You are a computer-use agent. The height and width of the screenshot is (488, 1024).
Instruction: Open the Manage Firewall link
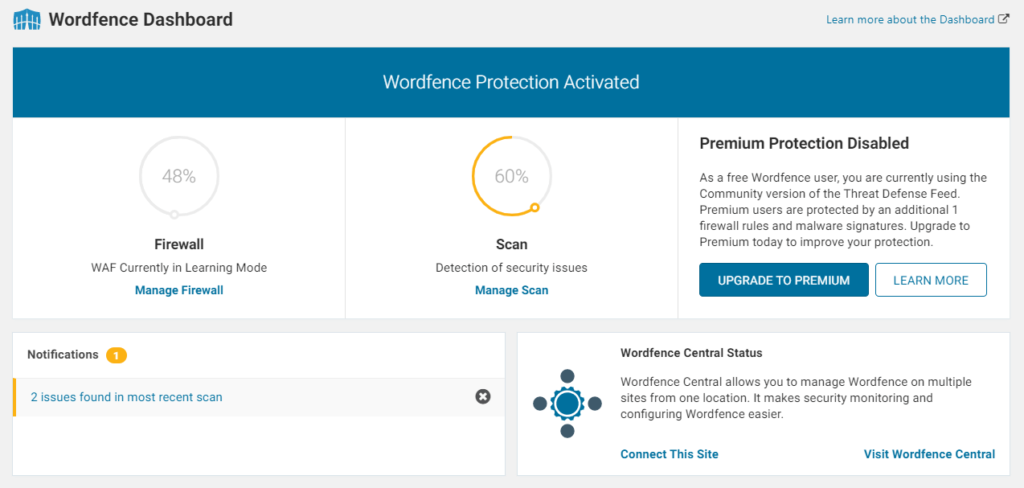point(179,290)
